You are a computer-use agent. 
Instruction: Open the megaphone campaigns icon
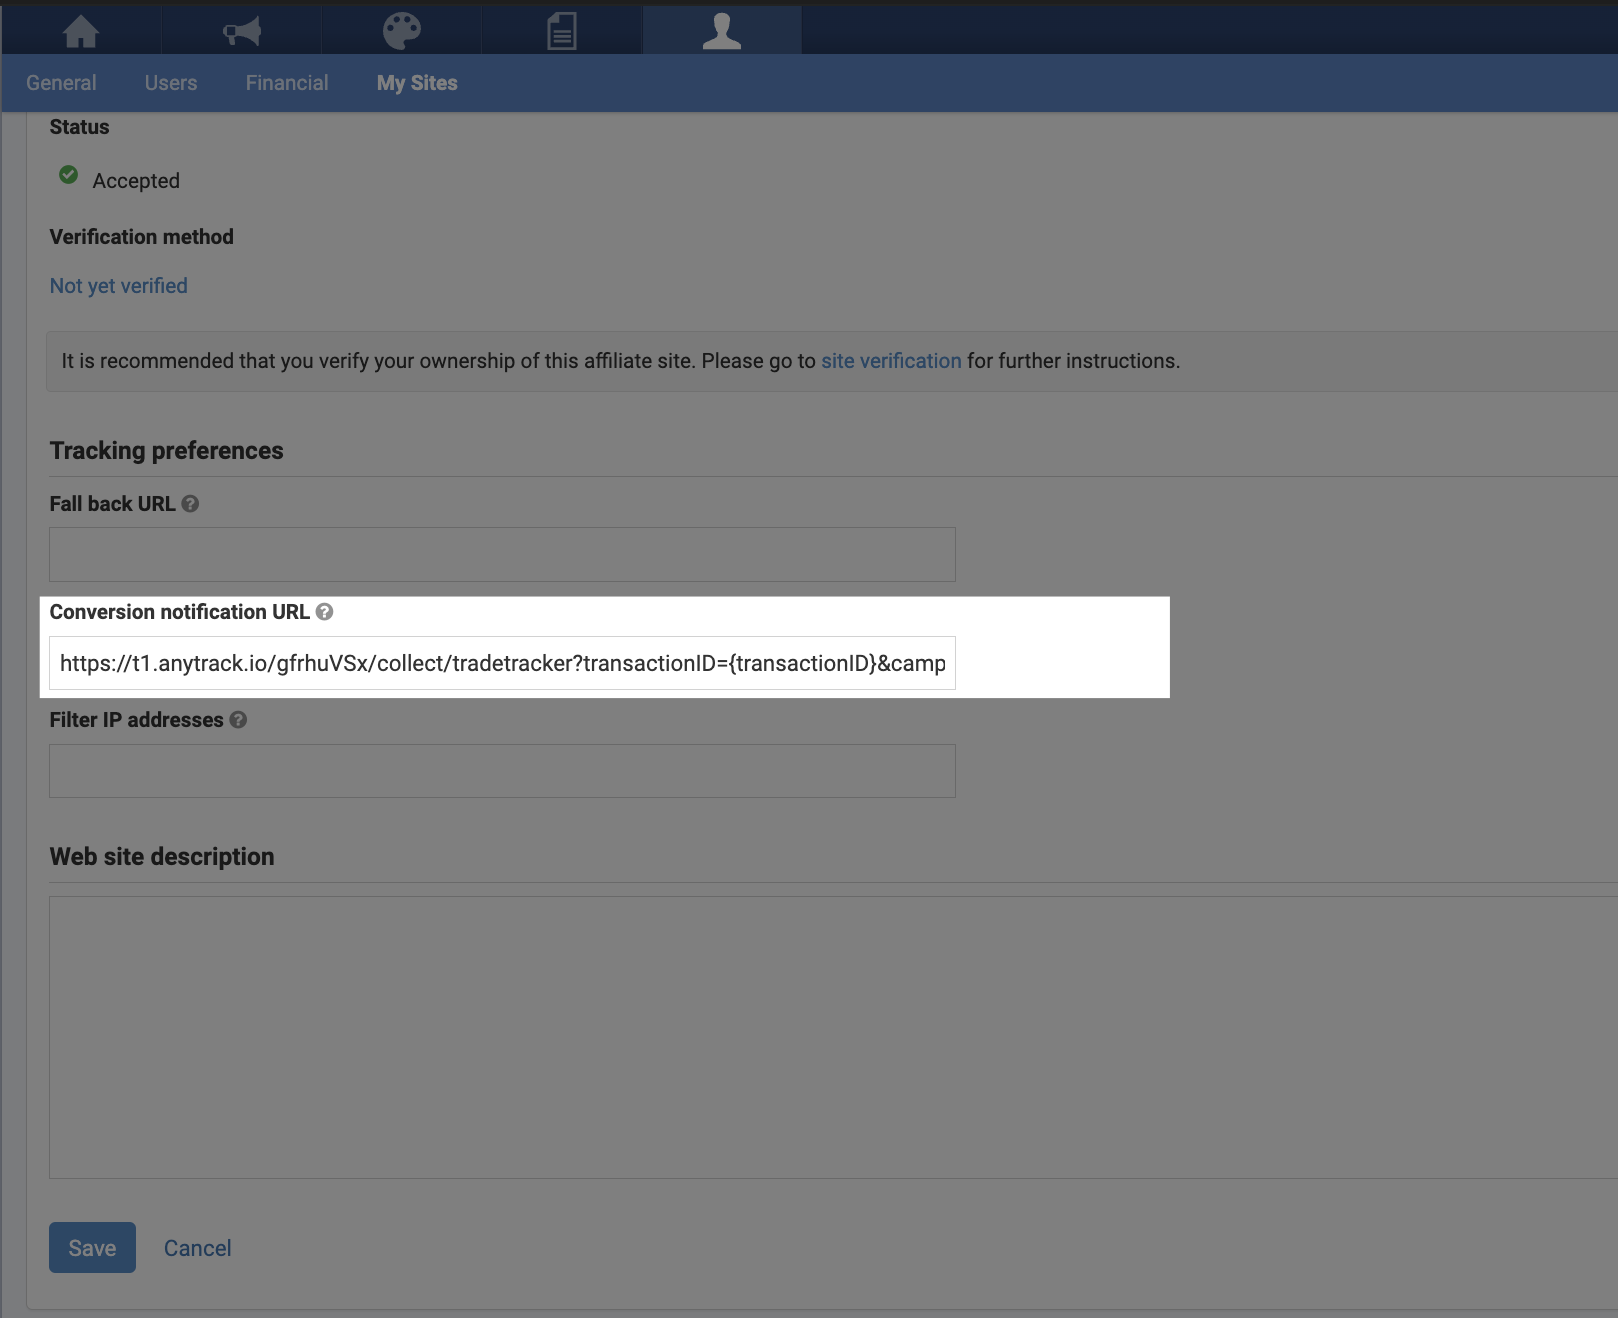242,31
